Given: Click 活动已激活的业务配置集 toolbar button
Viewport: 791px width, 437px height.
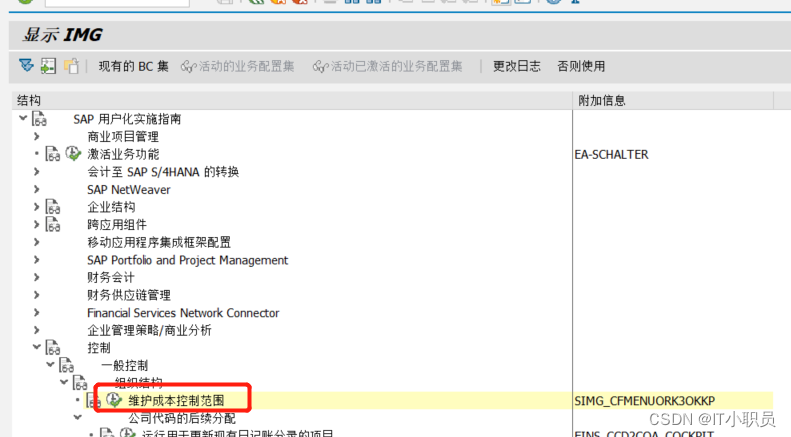Looking at the screenshot, I should (387, 66).
